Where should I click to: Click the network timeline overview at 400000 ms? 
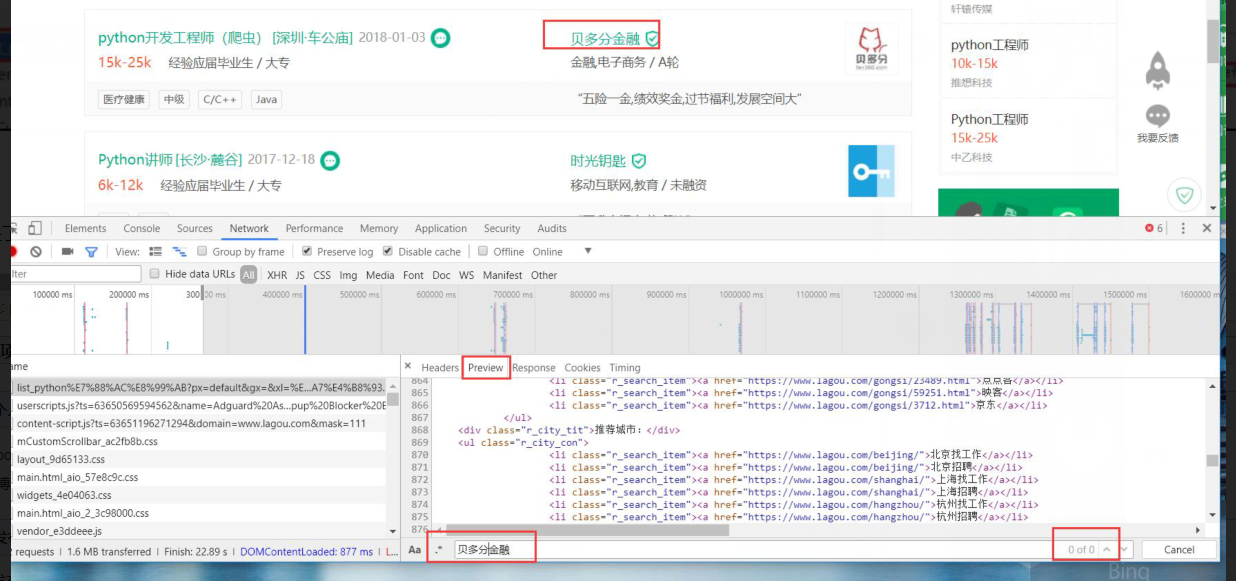[x=283, y=294]
